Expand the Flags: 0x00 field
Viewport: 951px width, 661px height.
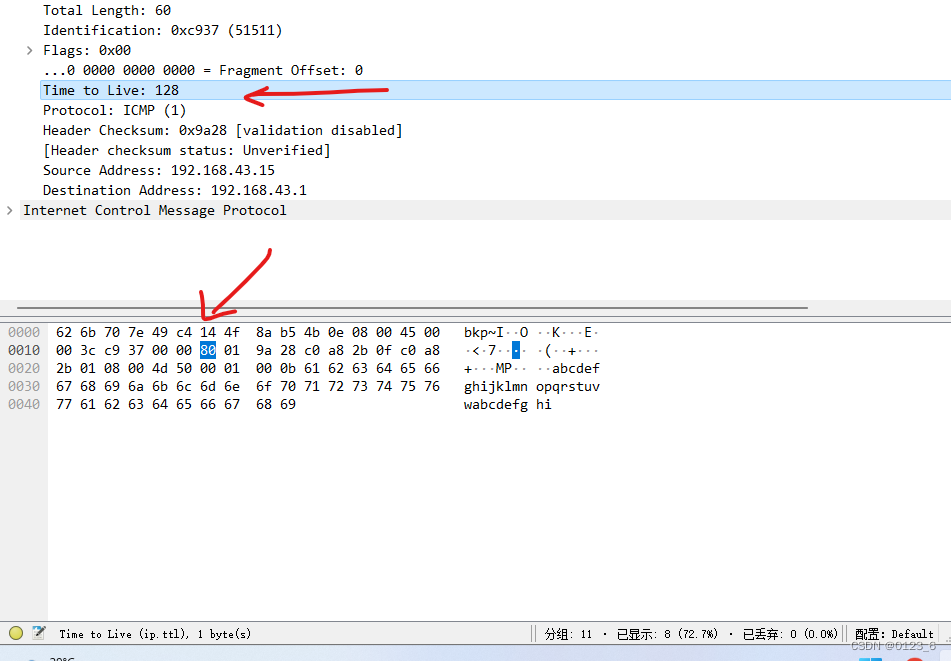(29, 50)
